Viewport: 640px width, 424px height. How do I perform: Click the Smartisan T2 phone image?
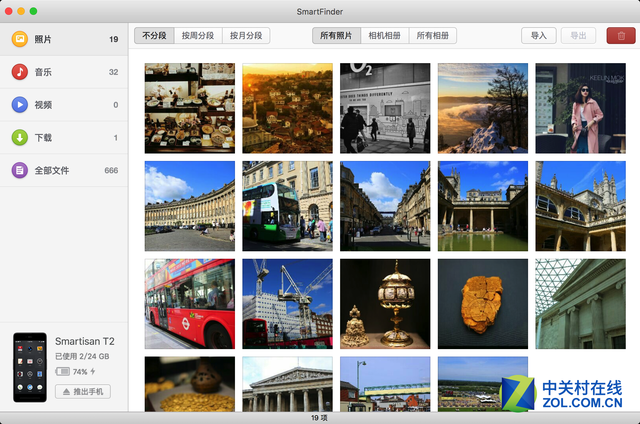[29, 367]
